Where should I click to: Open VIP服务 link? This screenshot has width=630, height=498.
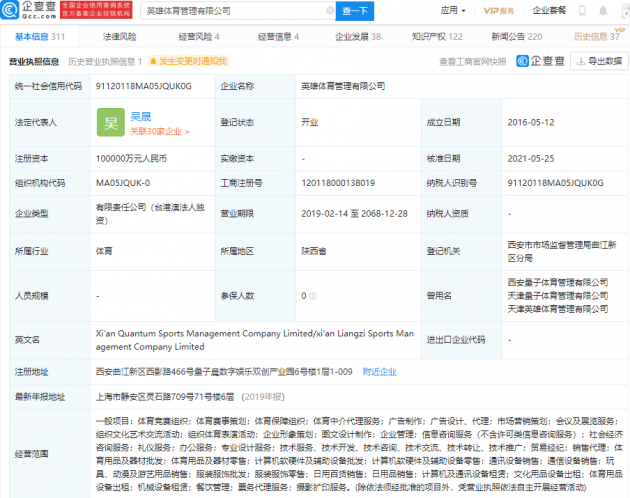pyautogui.click(x=499, y=11)
